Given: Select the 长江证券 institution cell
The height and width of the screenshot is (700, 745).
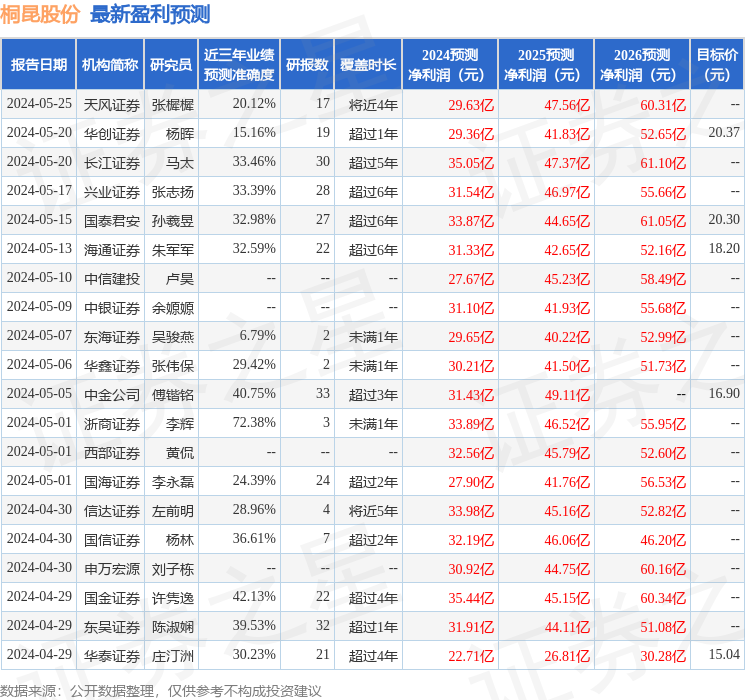Looking at the screenshot, I should click(112, 163).
